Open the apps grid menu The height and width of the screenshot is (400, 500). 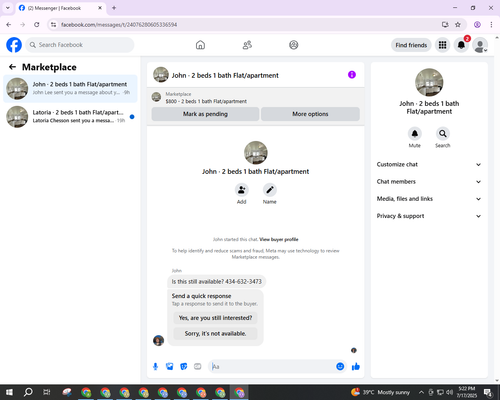click(442, 45)
